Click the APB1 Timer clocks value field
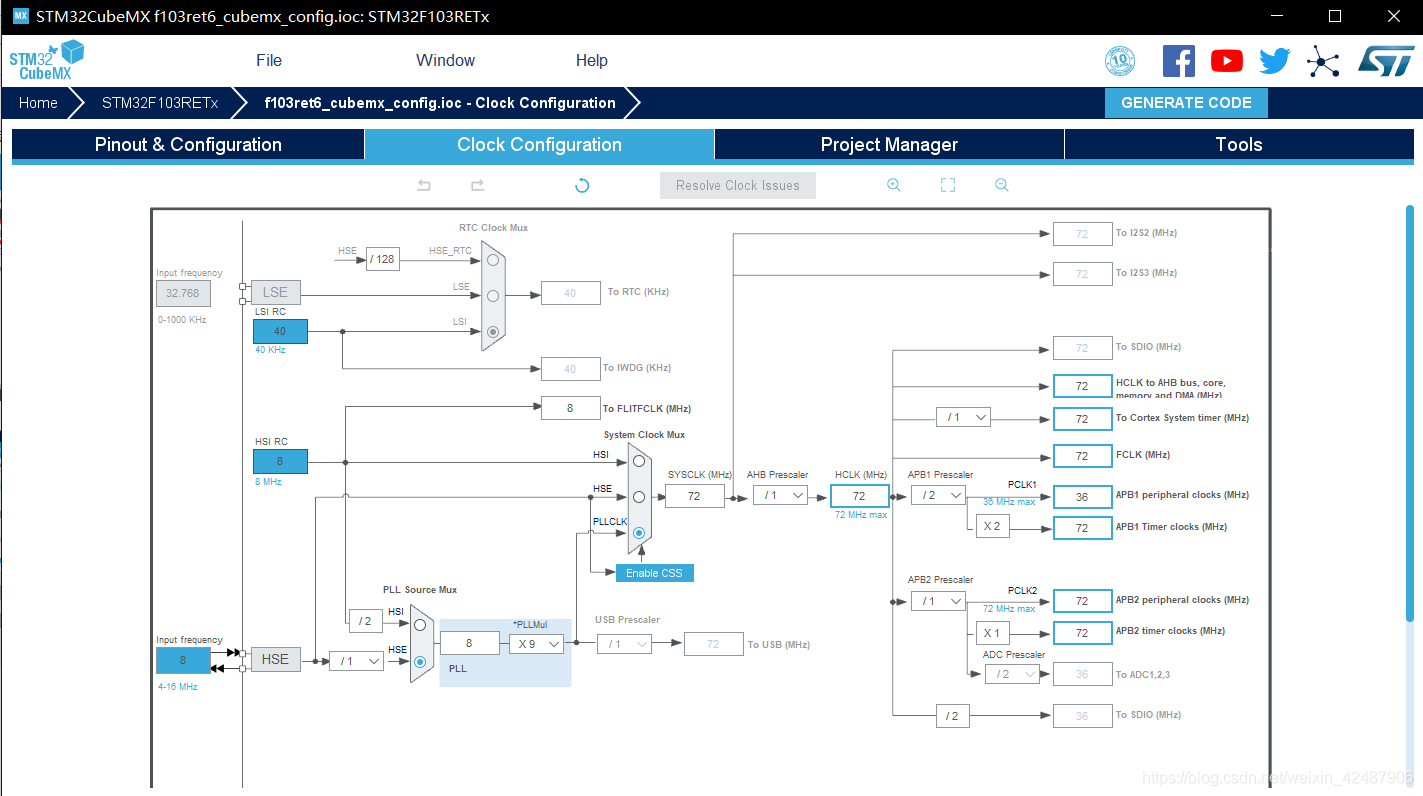Image resolution: width=1423 pixels, height=796 pixels. coord(1082,527)
